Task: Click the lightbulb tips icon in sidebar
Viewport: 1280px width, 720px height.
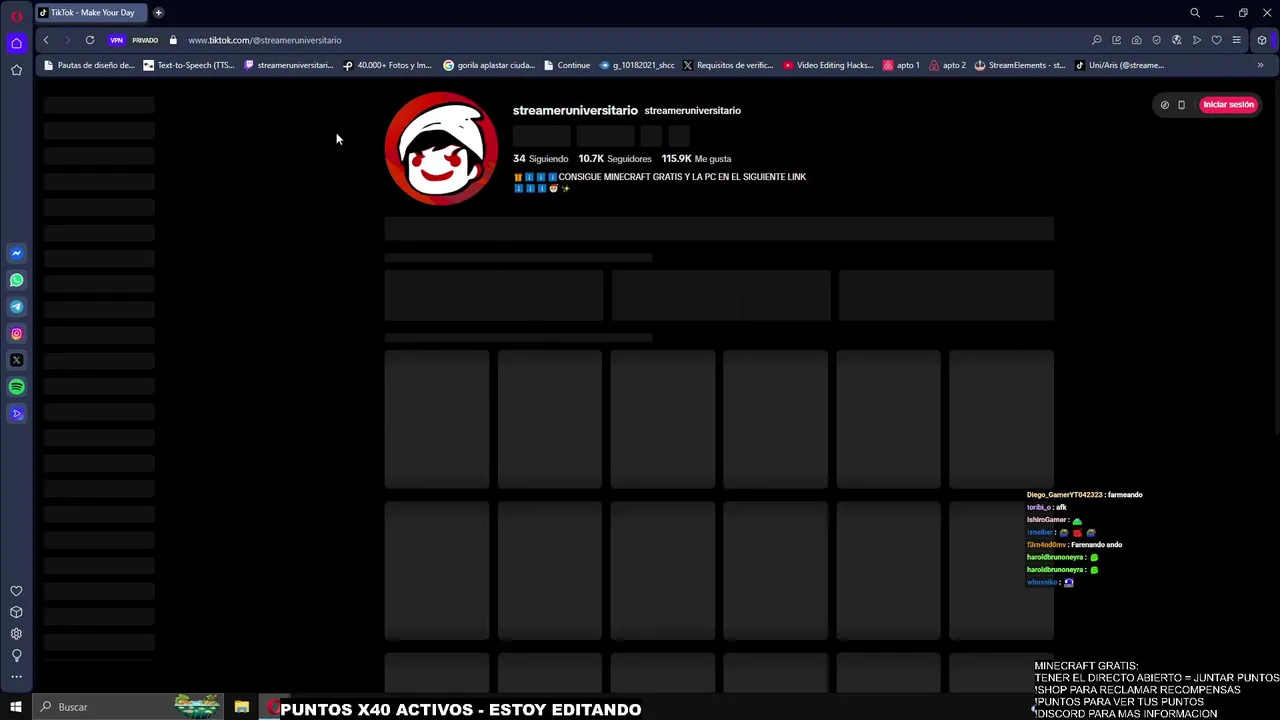Action: [x=16, y=656]
